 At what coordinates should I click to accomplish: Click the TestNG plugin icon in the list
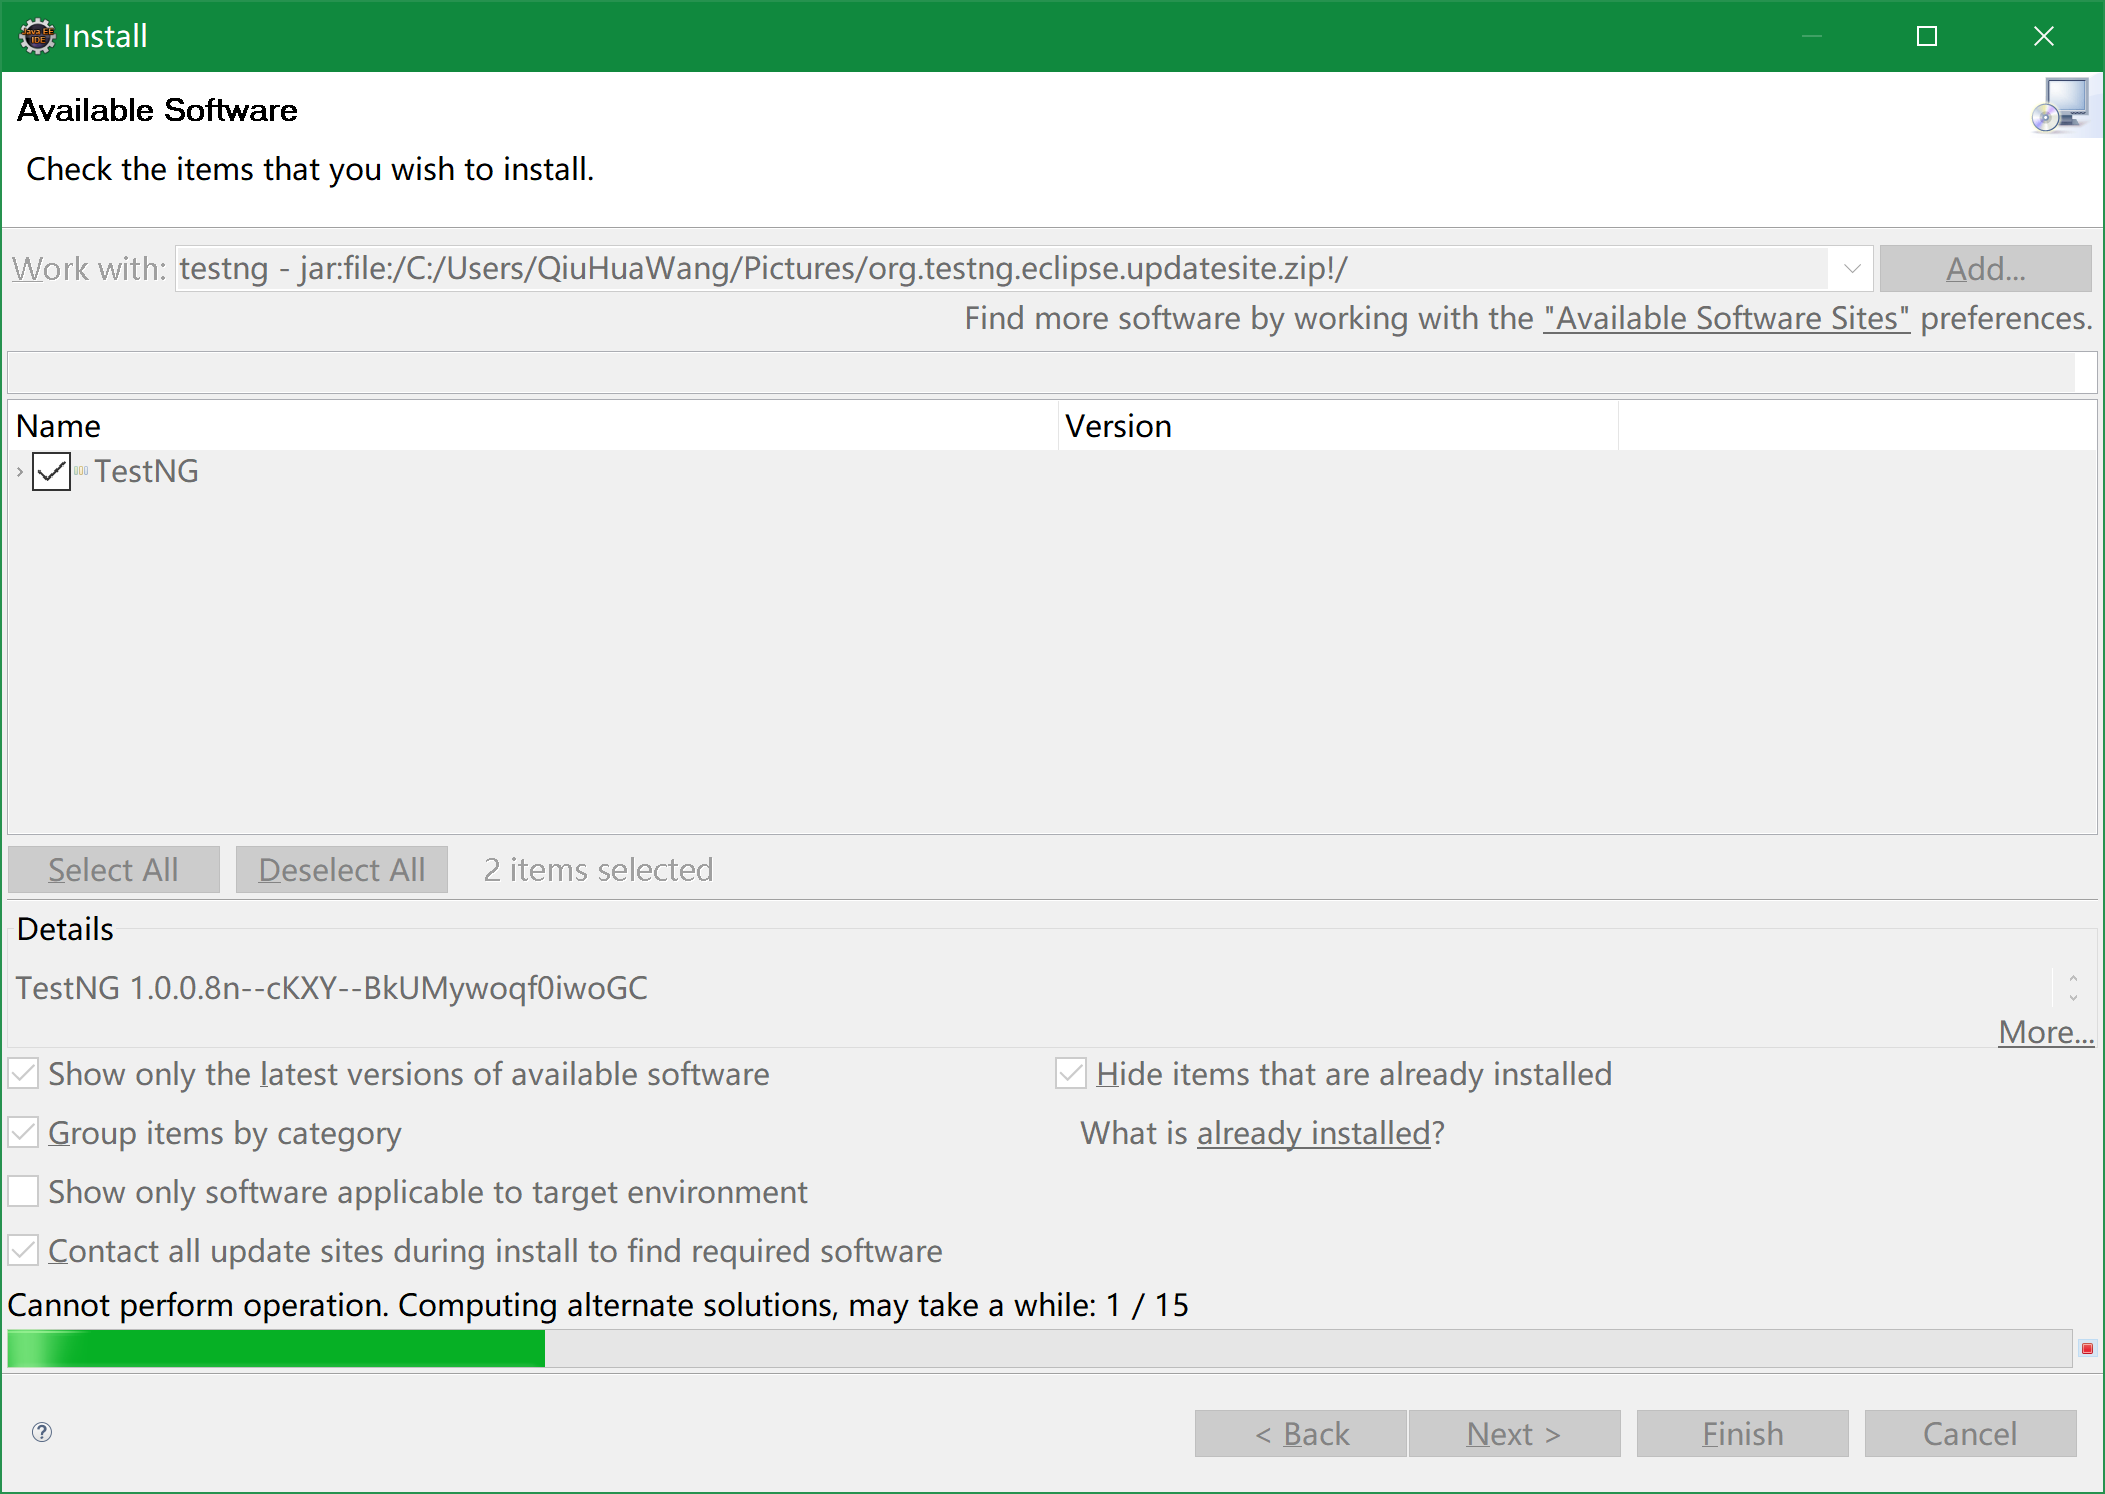81,471
